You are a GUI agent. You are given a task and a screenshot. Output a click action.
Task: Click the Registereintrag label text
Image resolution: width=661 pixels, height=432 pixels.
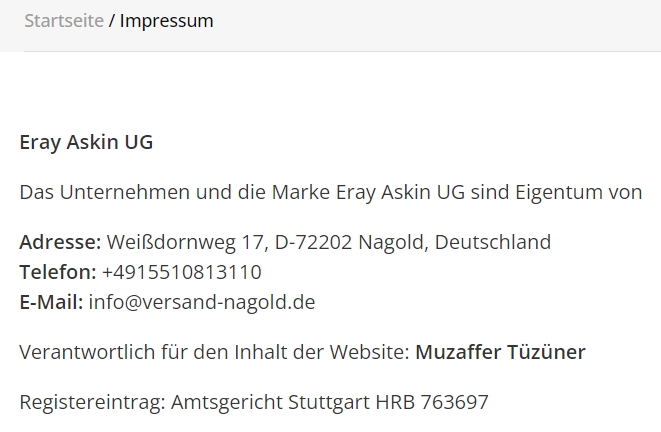[x=92, y=402]
